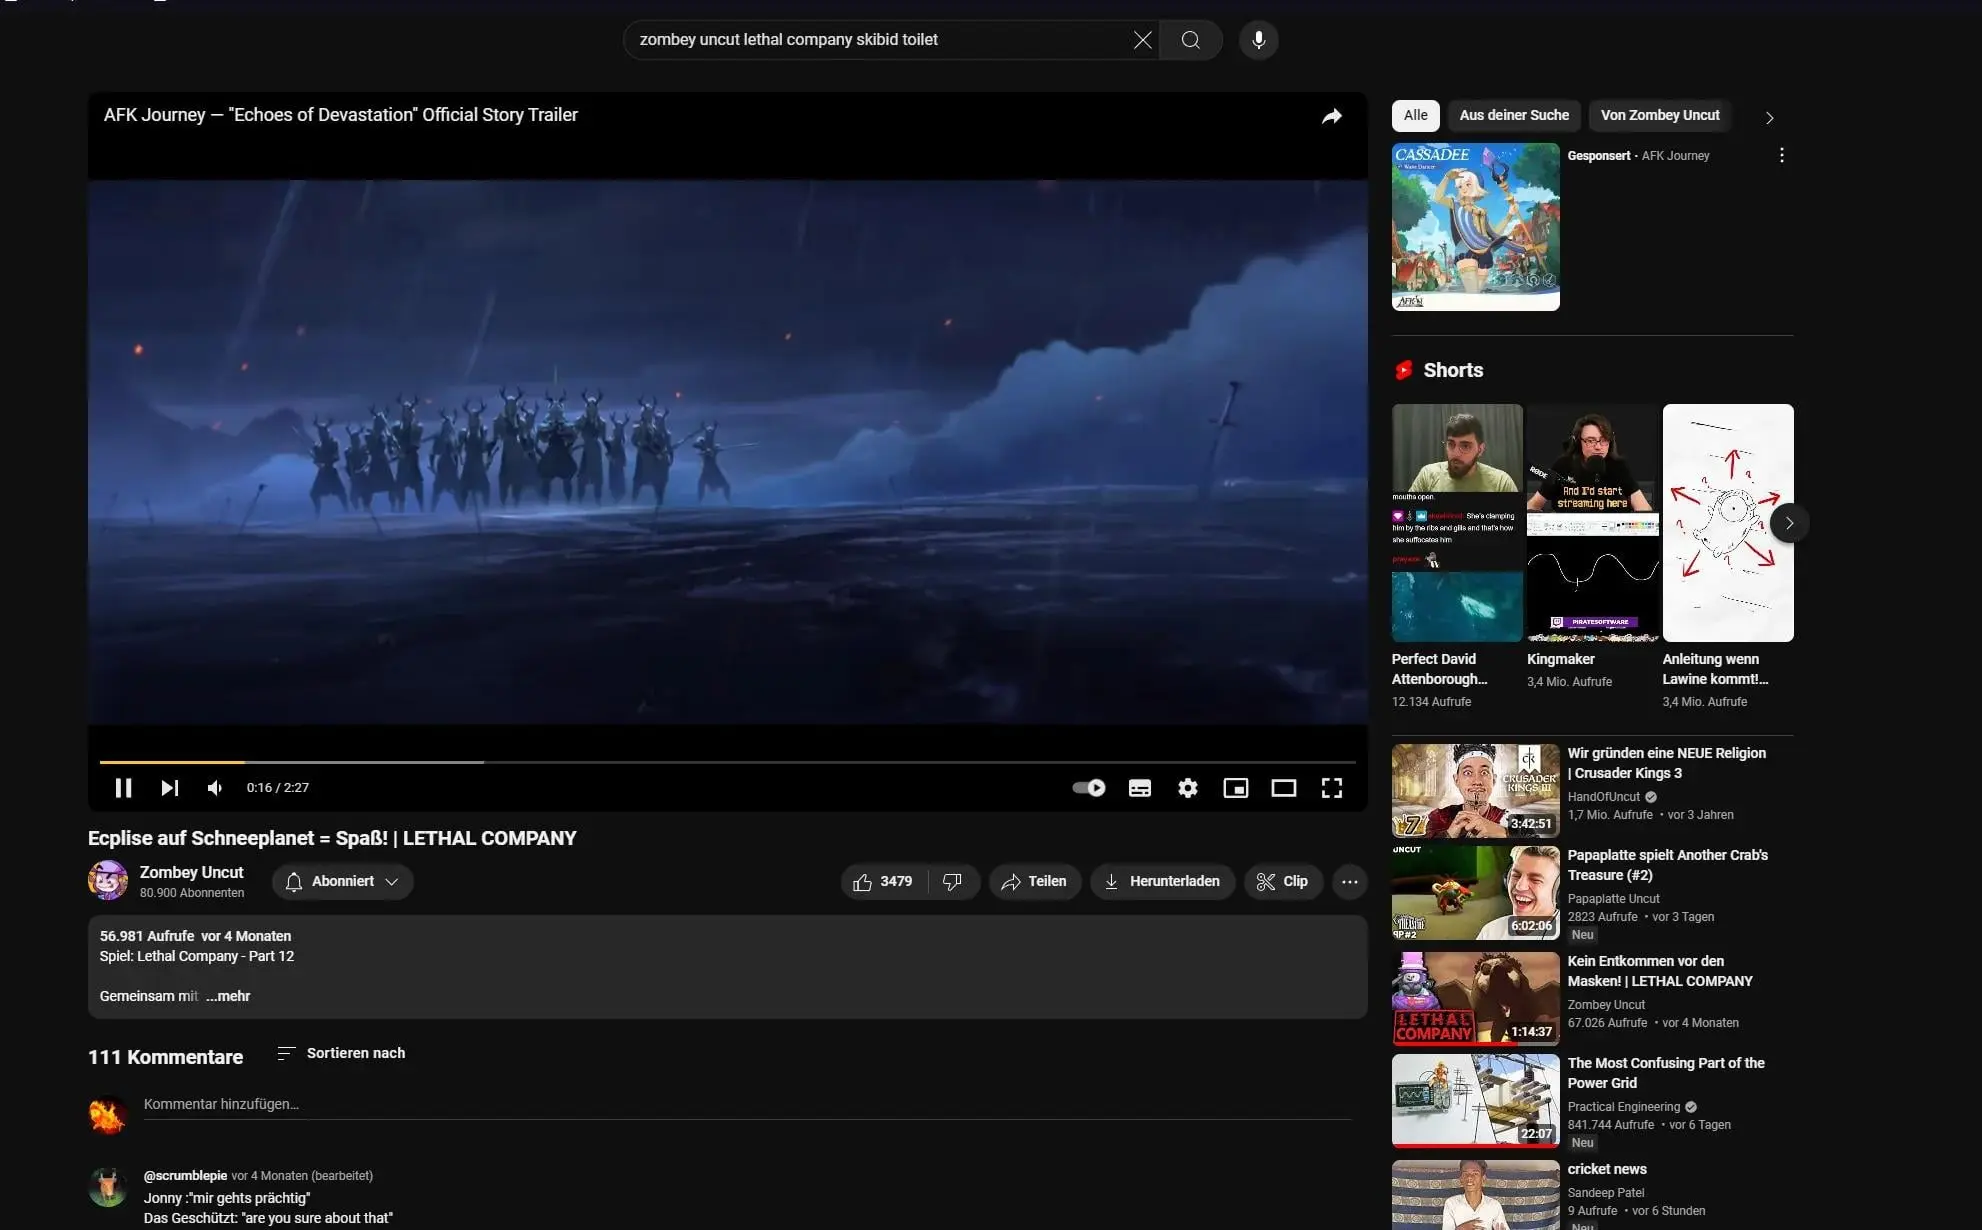Expand the description with ...mehr
Screen dimensions: 1982x1230
(228, 996)
